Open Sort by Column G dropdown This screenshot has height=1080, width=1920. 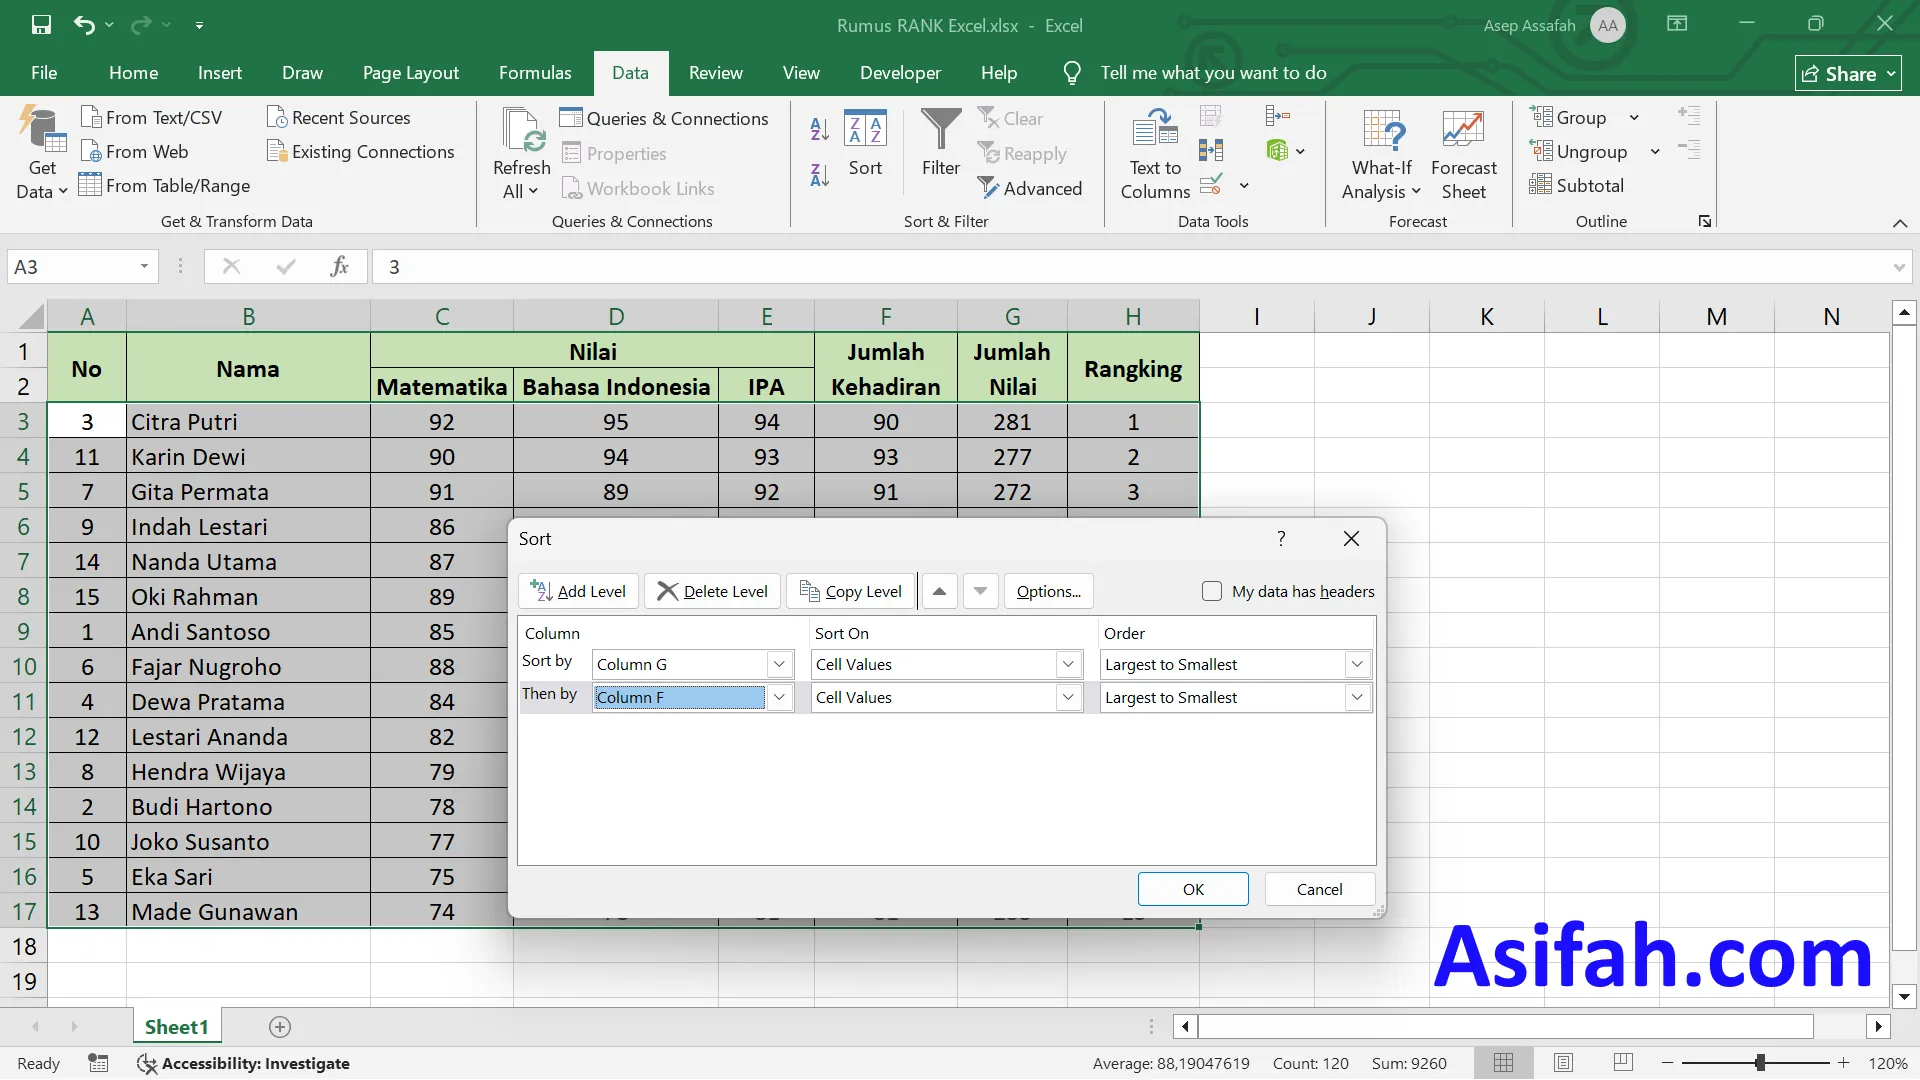pyautogui.click(x=779, y=664)
